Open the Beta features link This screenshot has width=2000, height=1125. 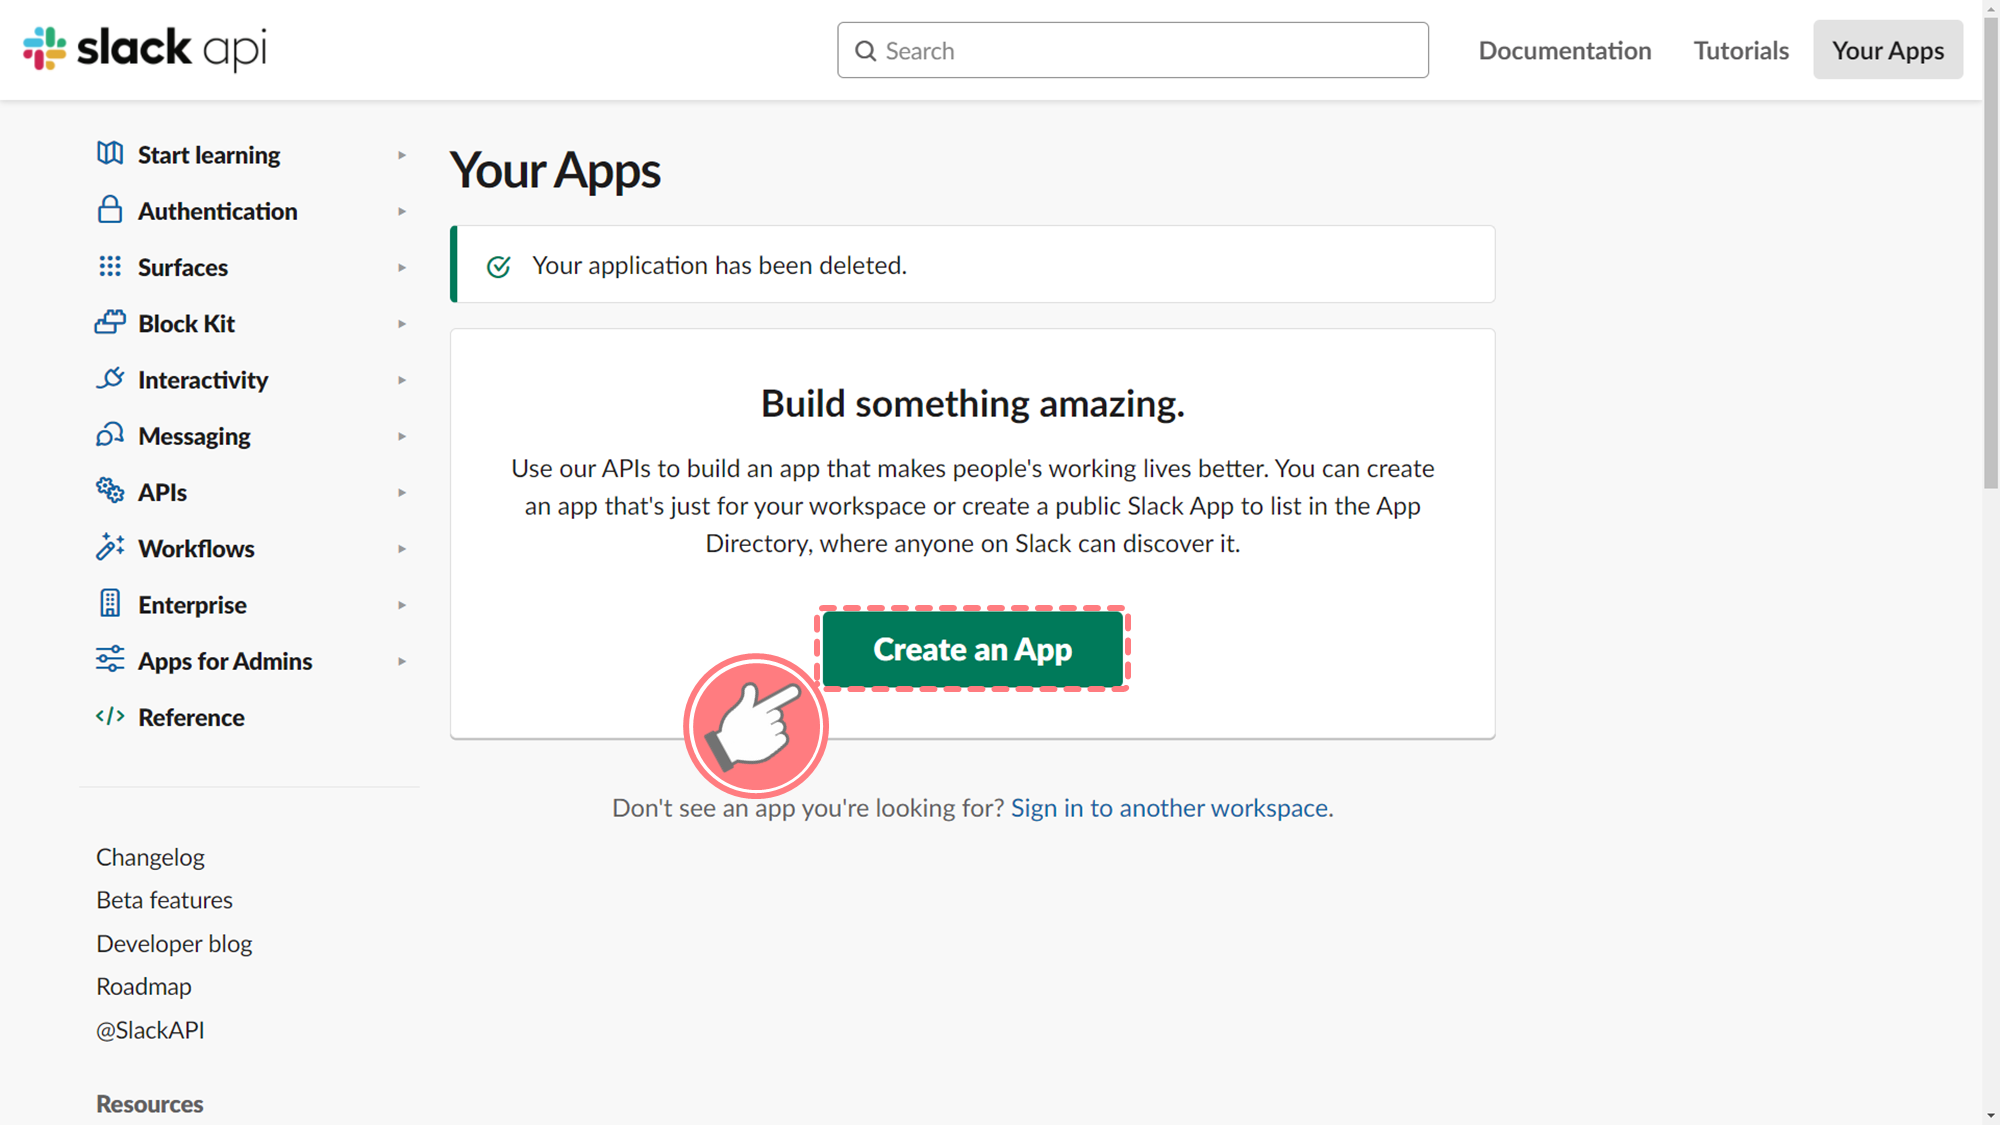pos(164,900)
